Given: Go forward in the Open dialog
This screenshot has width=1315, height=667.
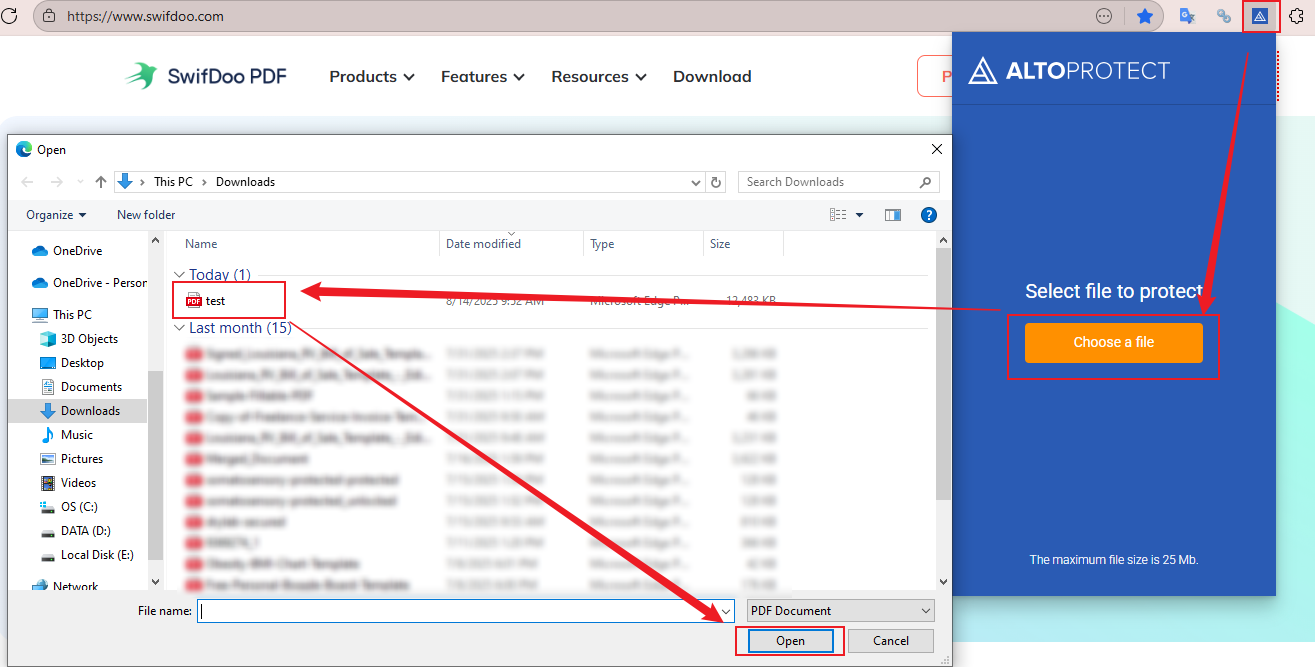Looking at the screenshot, I should (56, 182).
